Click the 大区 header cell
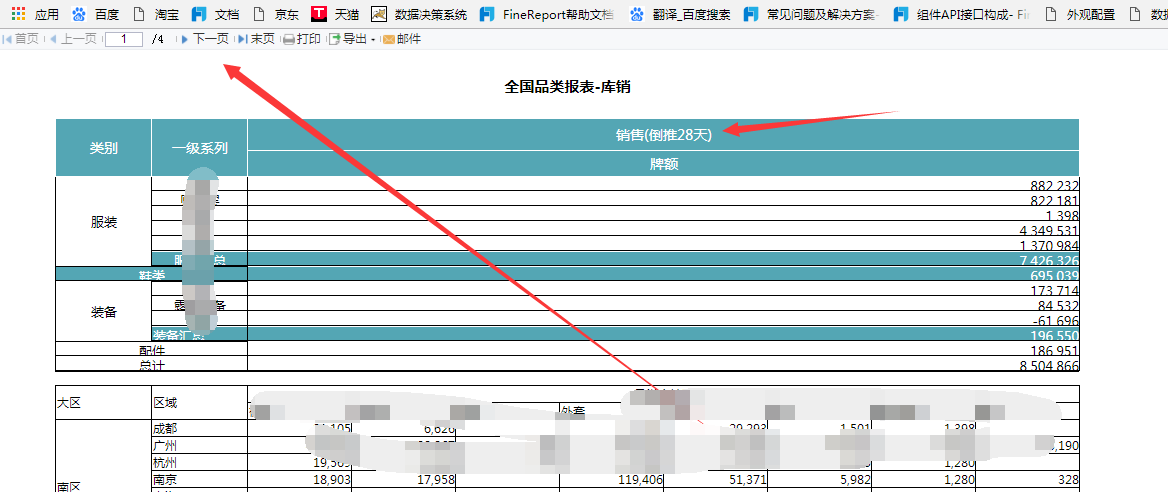The image size is (1168, 492). tap(104, 403)
